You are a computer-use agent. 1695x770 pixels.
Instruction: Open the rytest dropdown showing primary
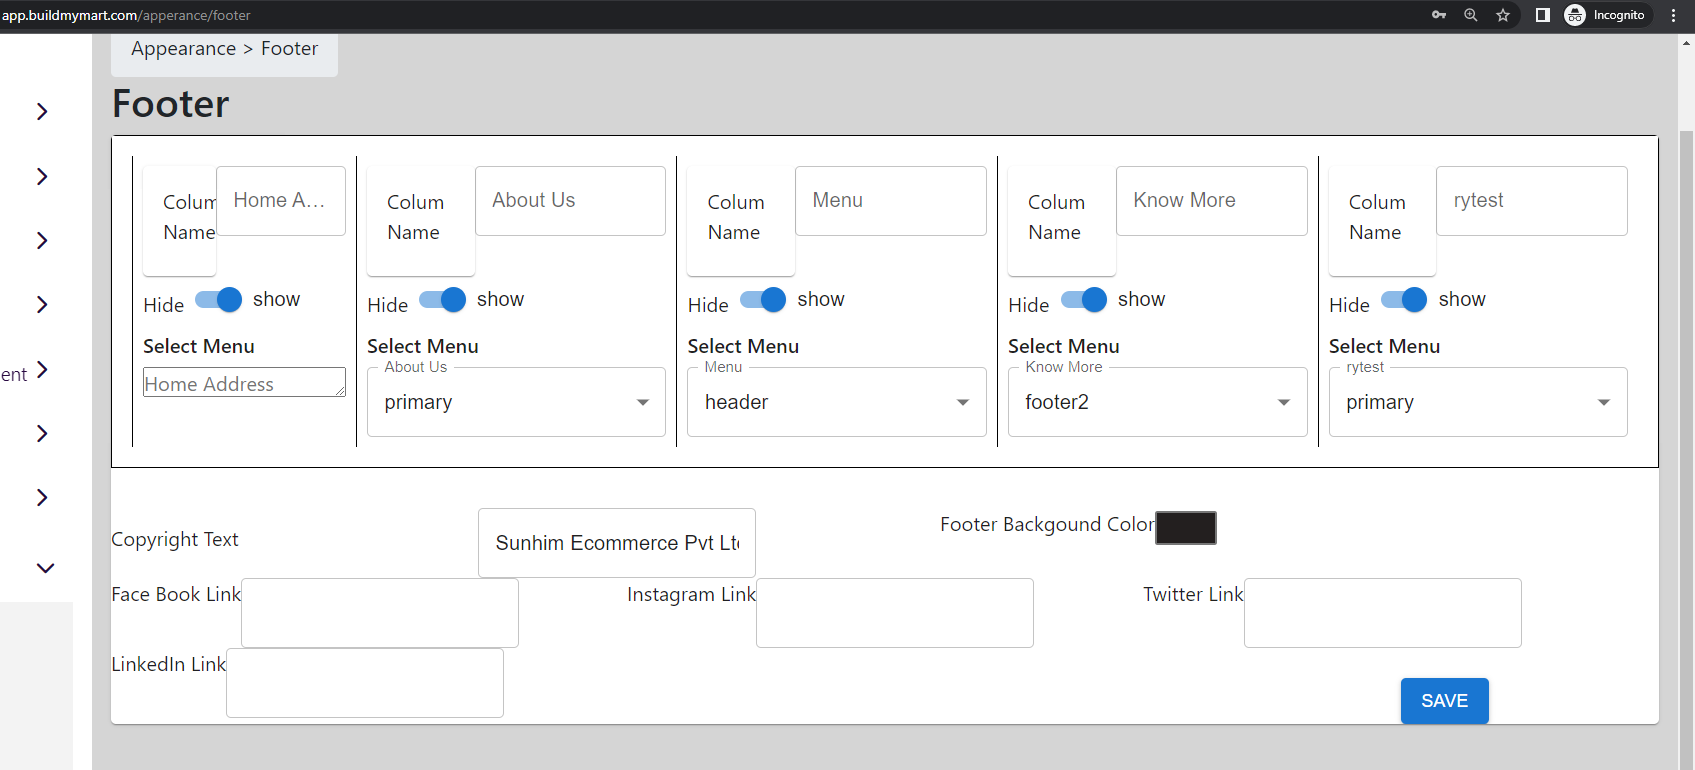pyautogui.click(x=1478, y=402)
